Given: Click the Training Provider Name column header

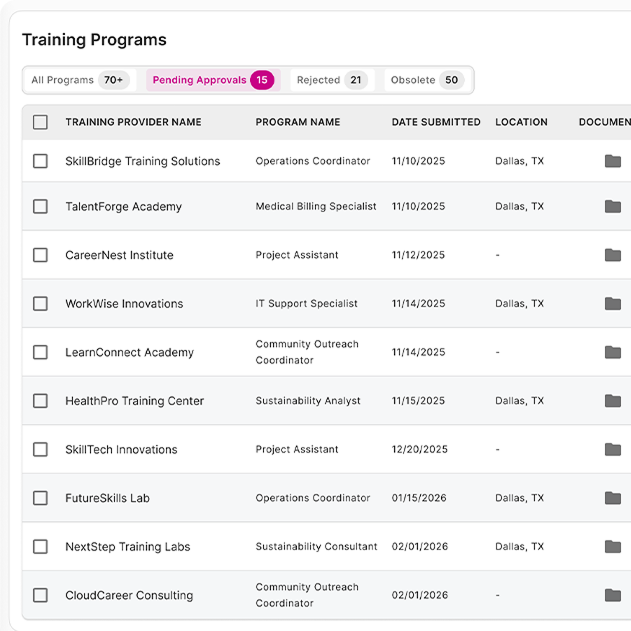Looking at the screenshot, I should [x=133, y=122].
